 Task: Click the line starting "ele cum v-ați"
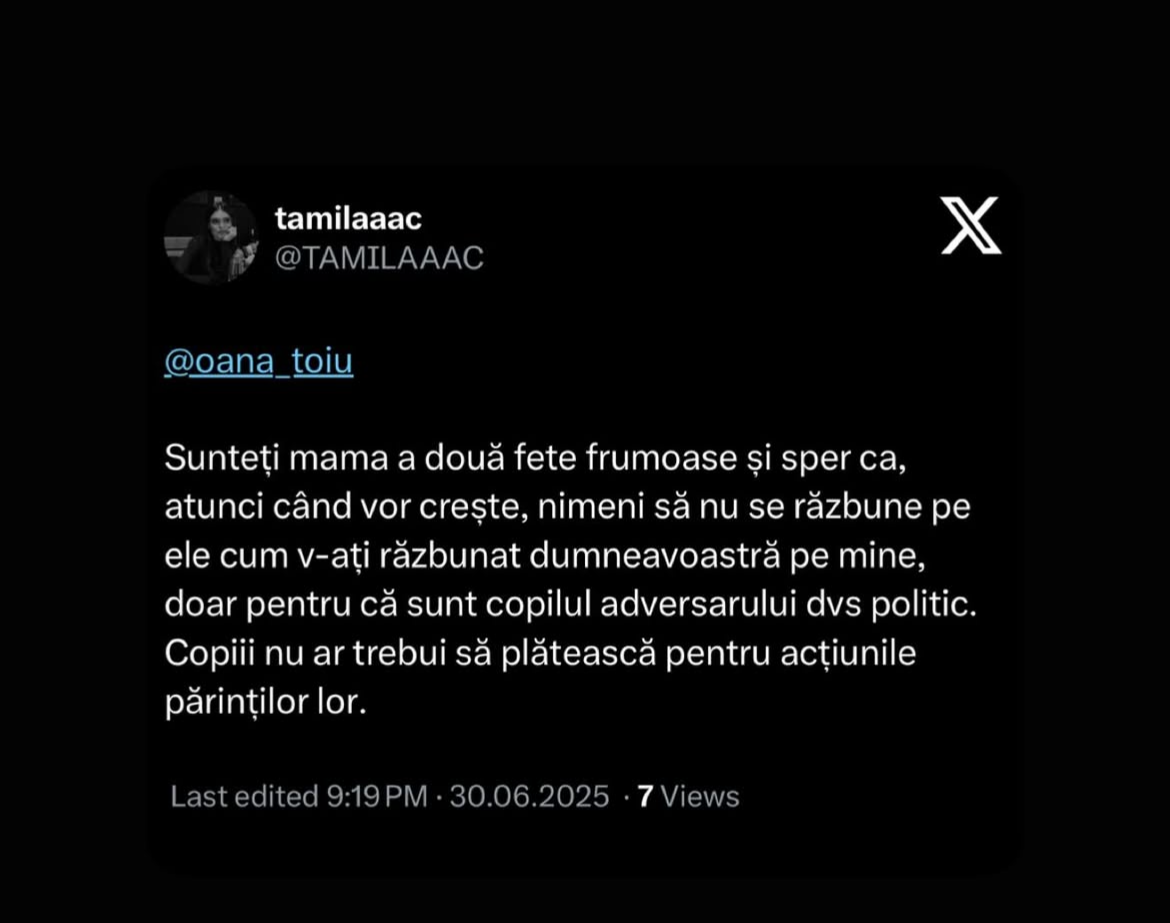[x=541, y=556]
